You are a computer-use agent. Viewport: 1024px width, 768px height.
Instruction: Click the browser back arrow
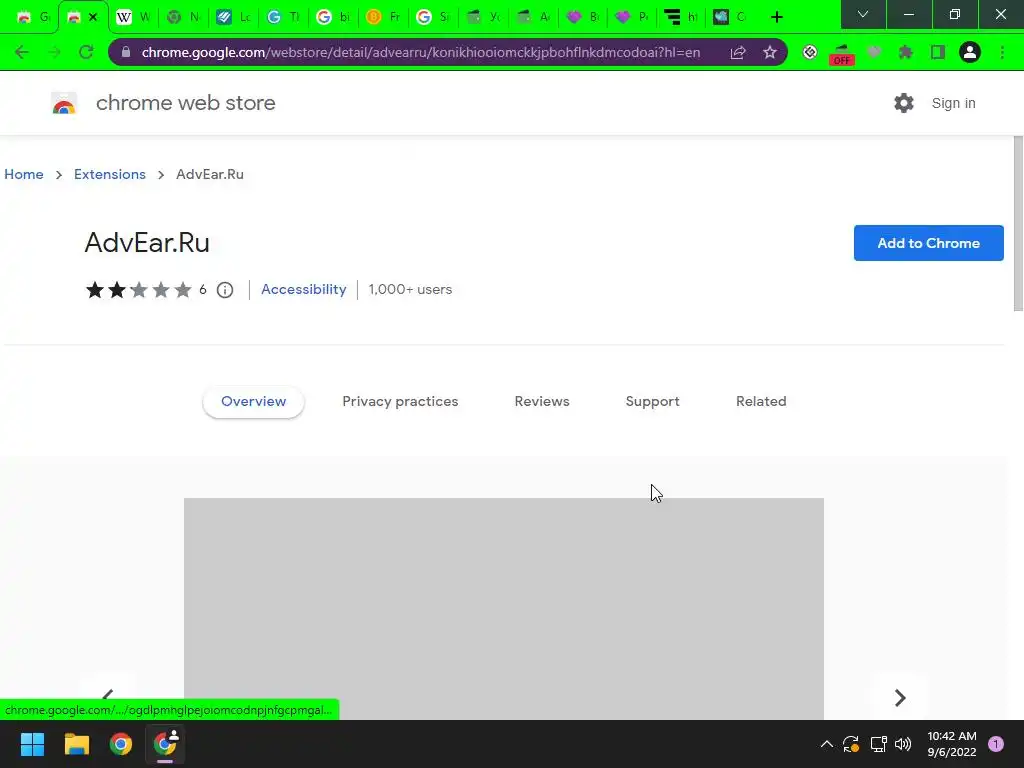point(22,52)
